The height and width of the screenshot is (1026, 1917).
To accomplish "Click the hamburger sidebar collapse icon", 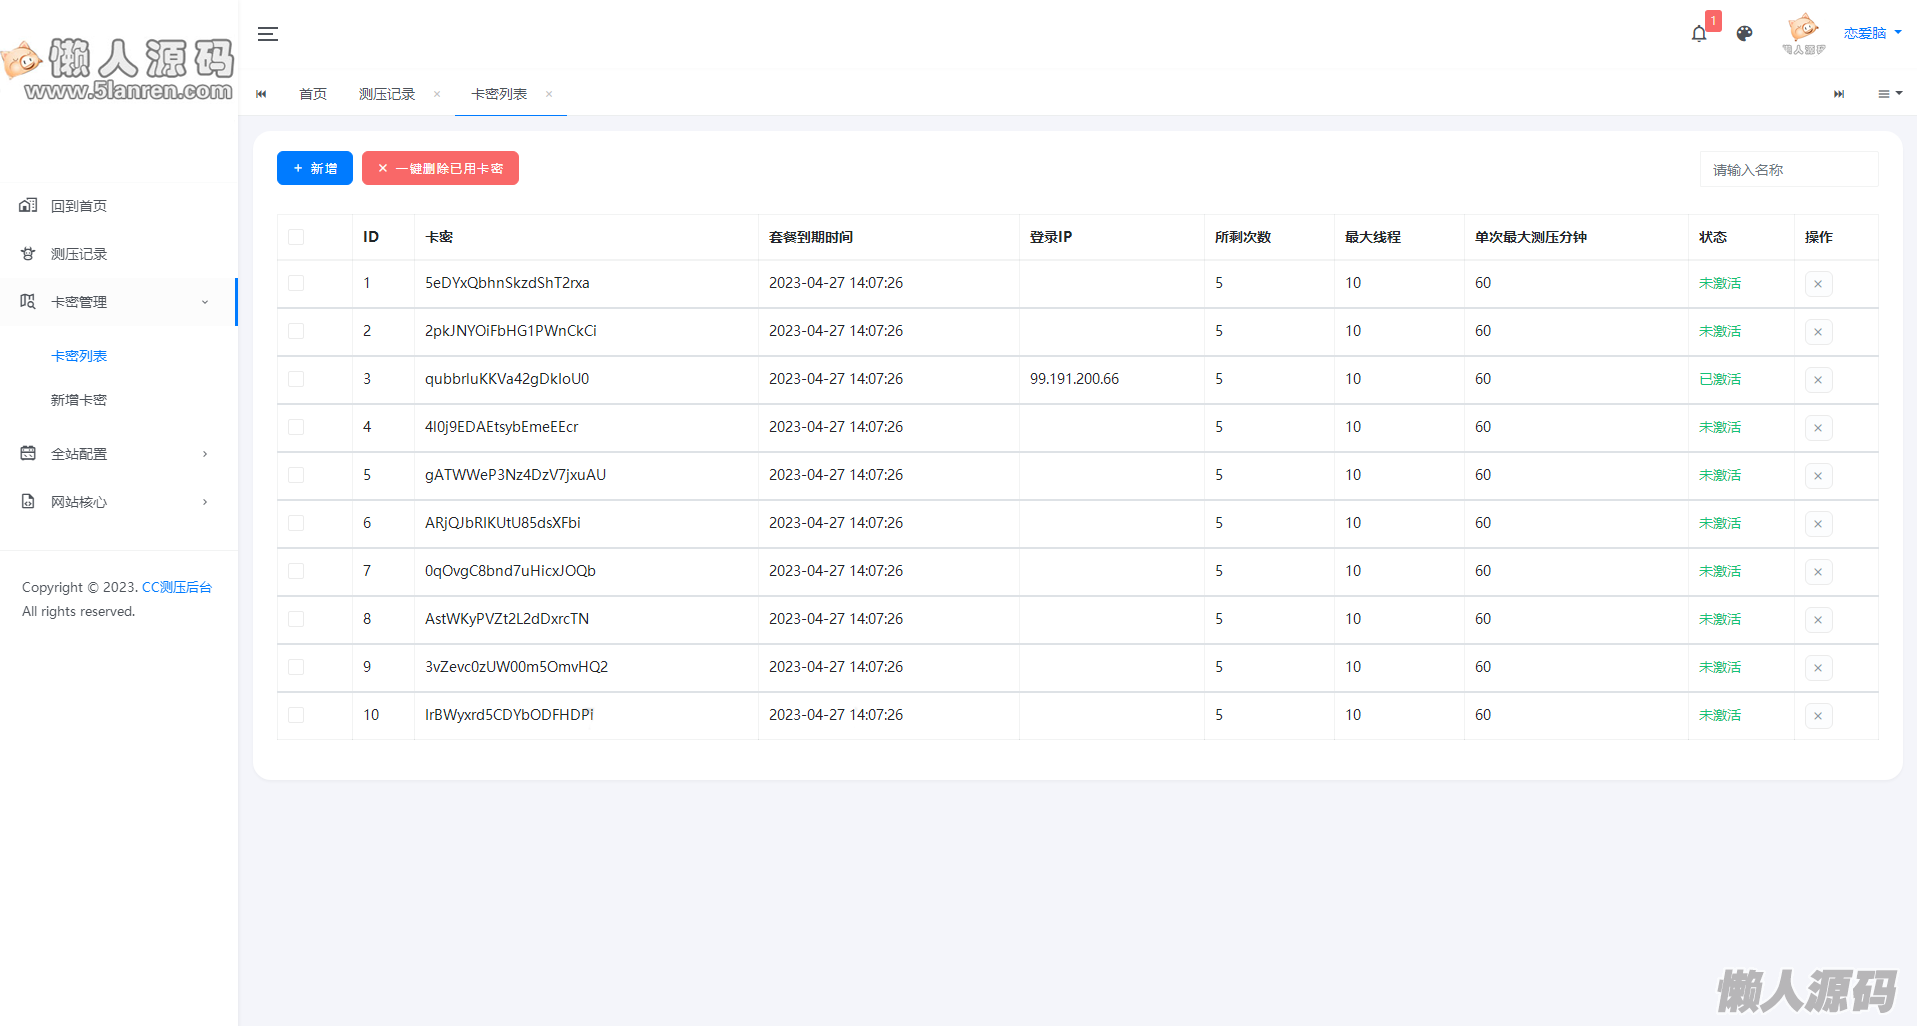I will point(267,34).
